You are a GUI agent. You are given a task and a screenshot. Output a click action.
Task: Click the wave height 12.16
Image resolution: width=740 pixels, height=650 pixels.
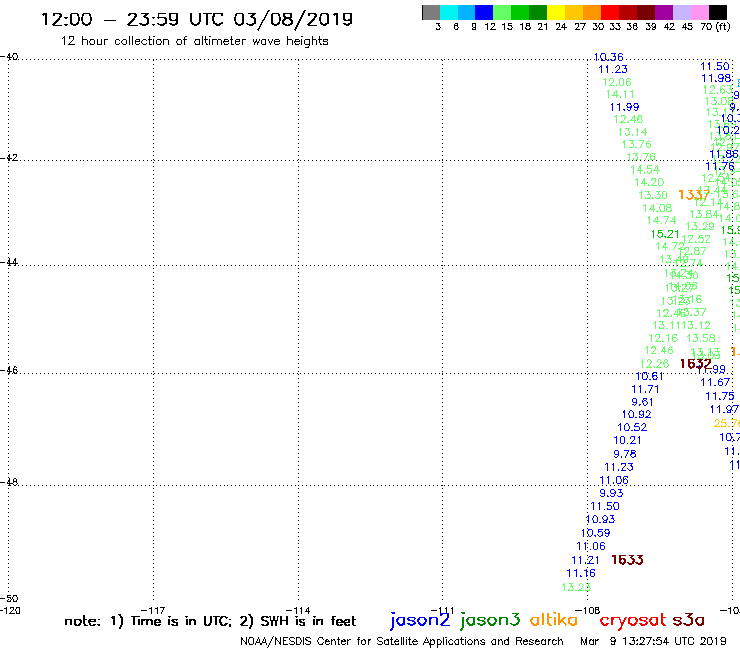tap(663, 338)
